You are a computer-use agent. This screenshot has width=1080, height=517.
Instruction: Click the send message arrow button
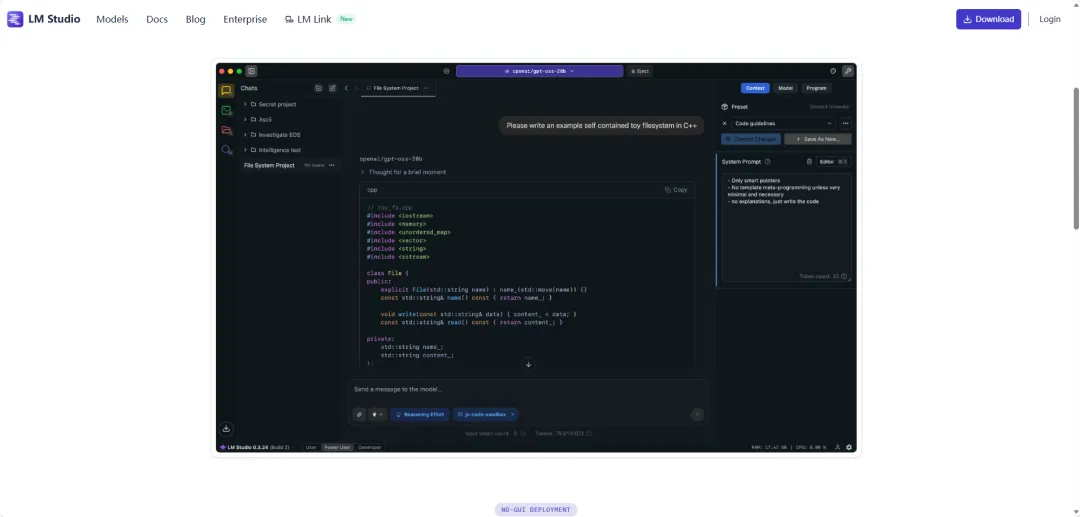click(697, 414)
